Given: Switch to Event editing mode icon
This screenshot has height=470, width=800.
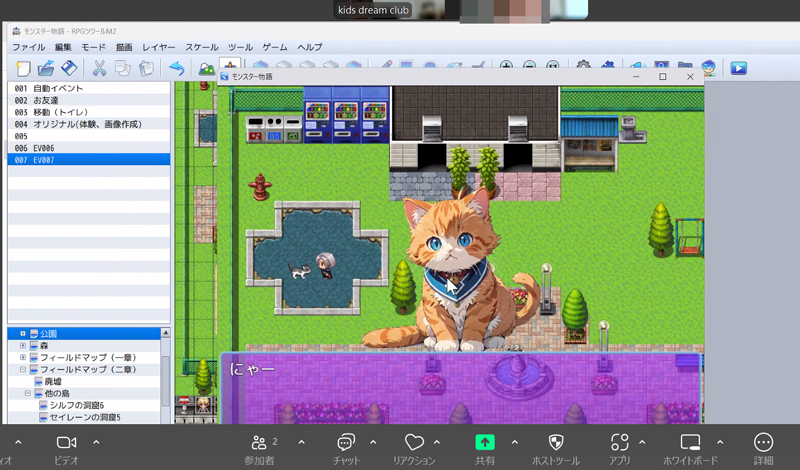Looking at the screenshot, I should [230, 65].
